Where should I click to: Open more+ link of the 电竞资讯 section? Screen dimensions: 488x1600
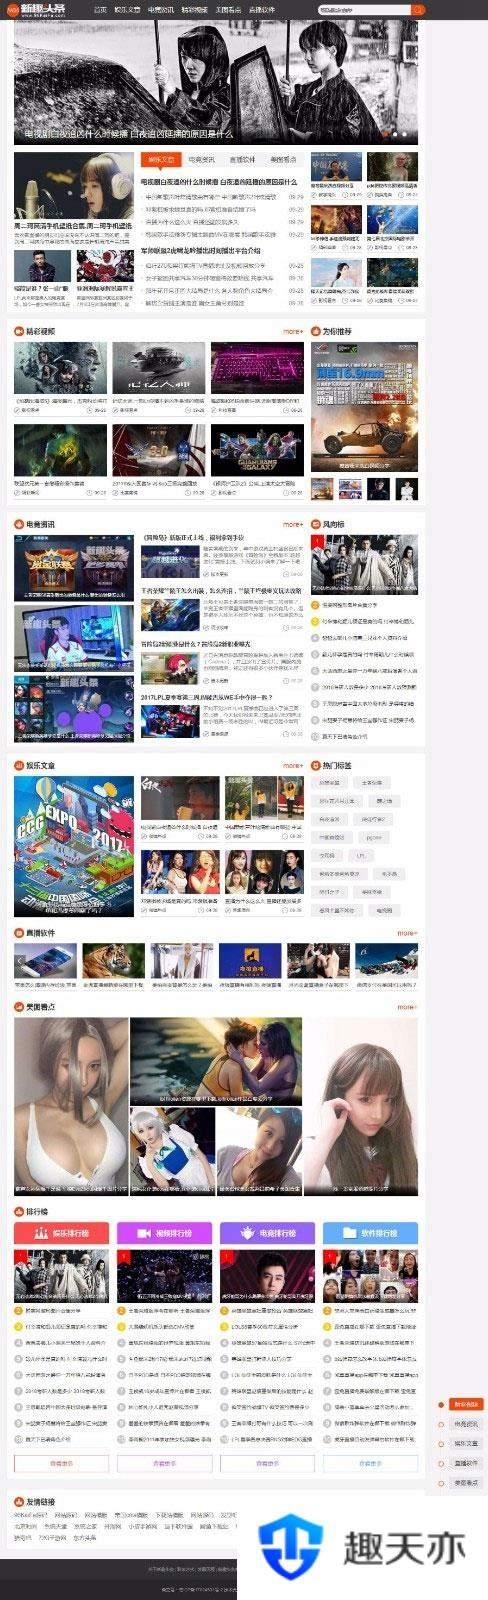pos(293,524)
